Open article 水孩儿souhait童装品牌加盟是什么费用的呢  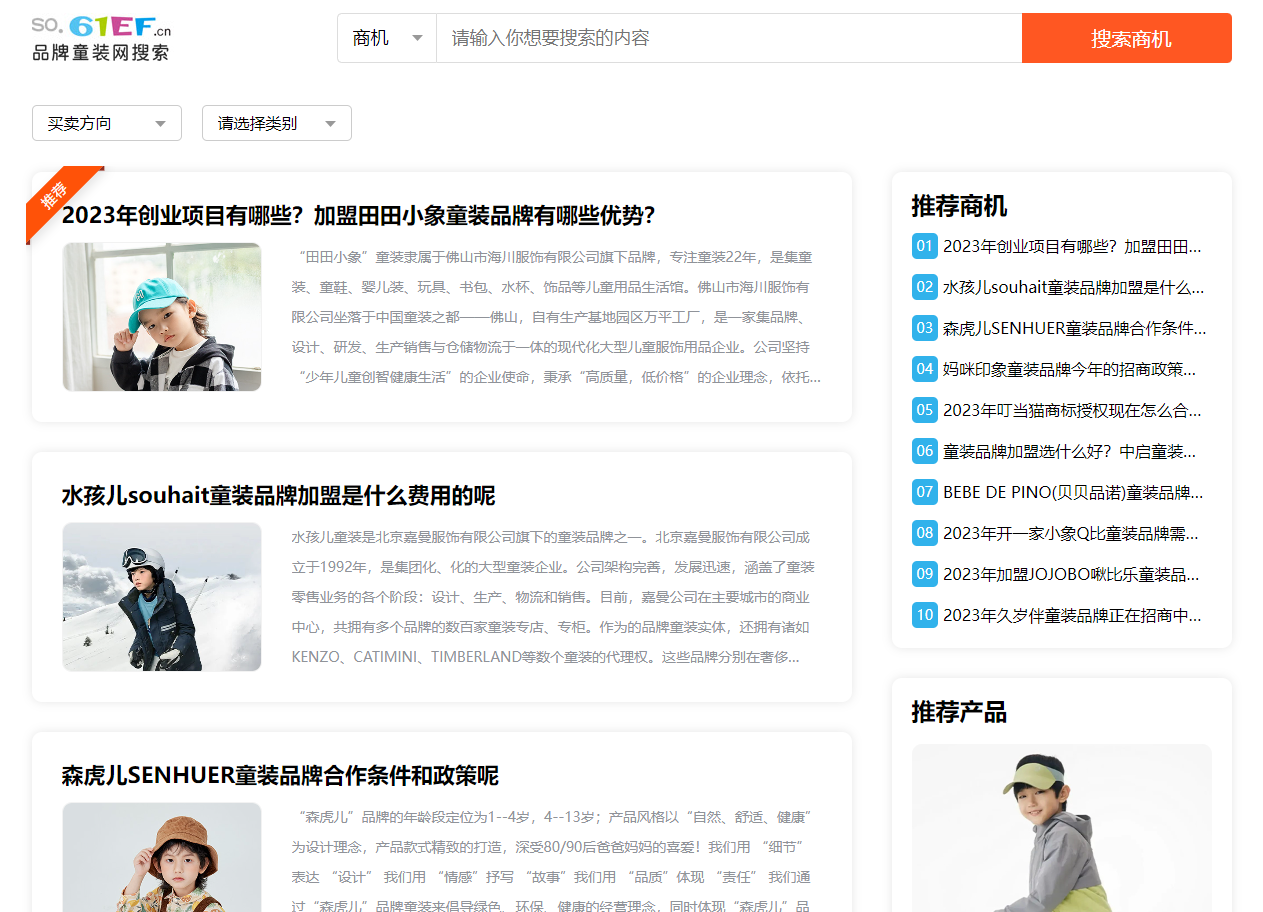pyautogui.click(x=278, y=496)
